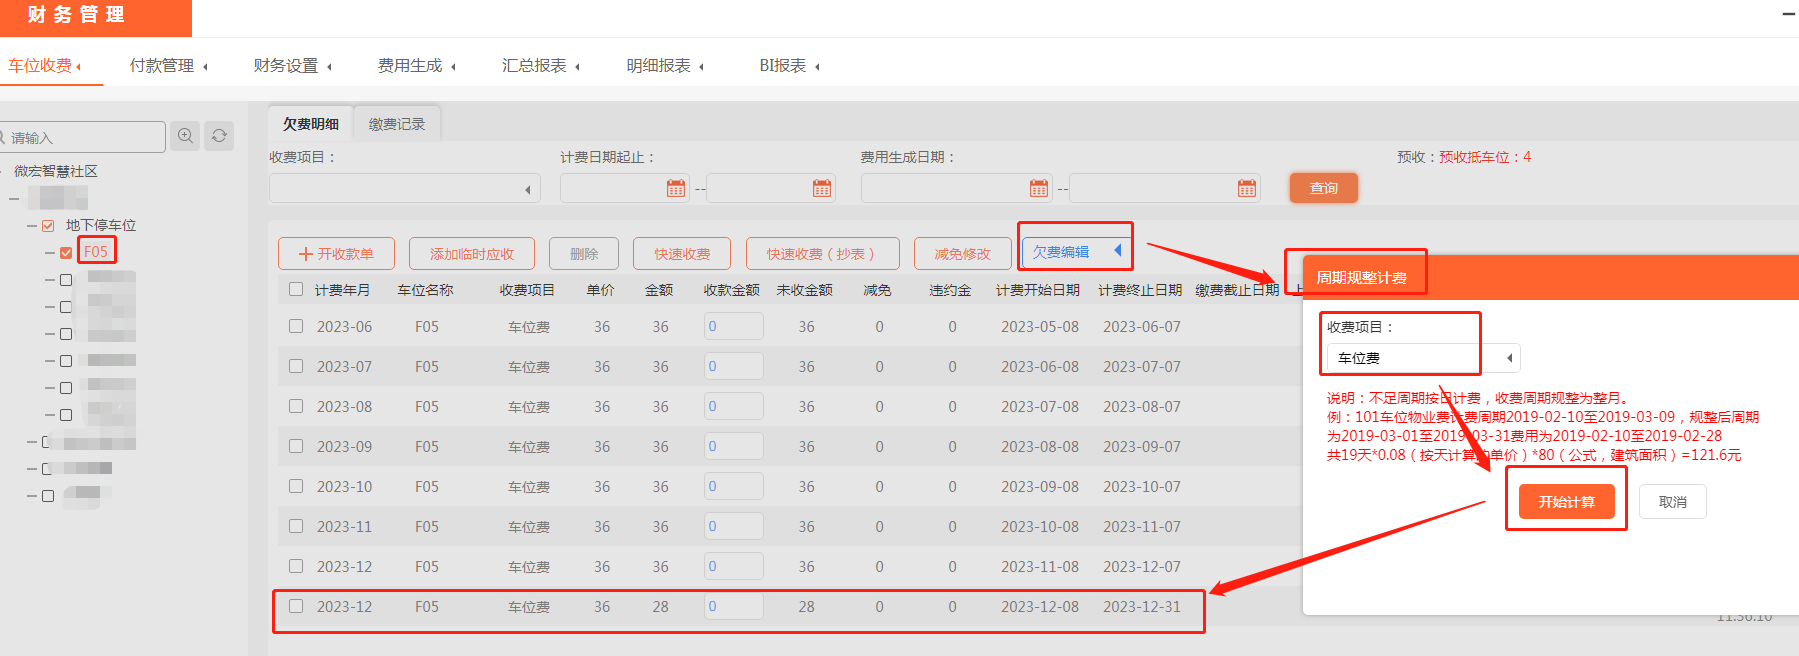Click the 计费年月 column header

[x=342, y=290]
